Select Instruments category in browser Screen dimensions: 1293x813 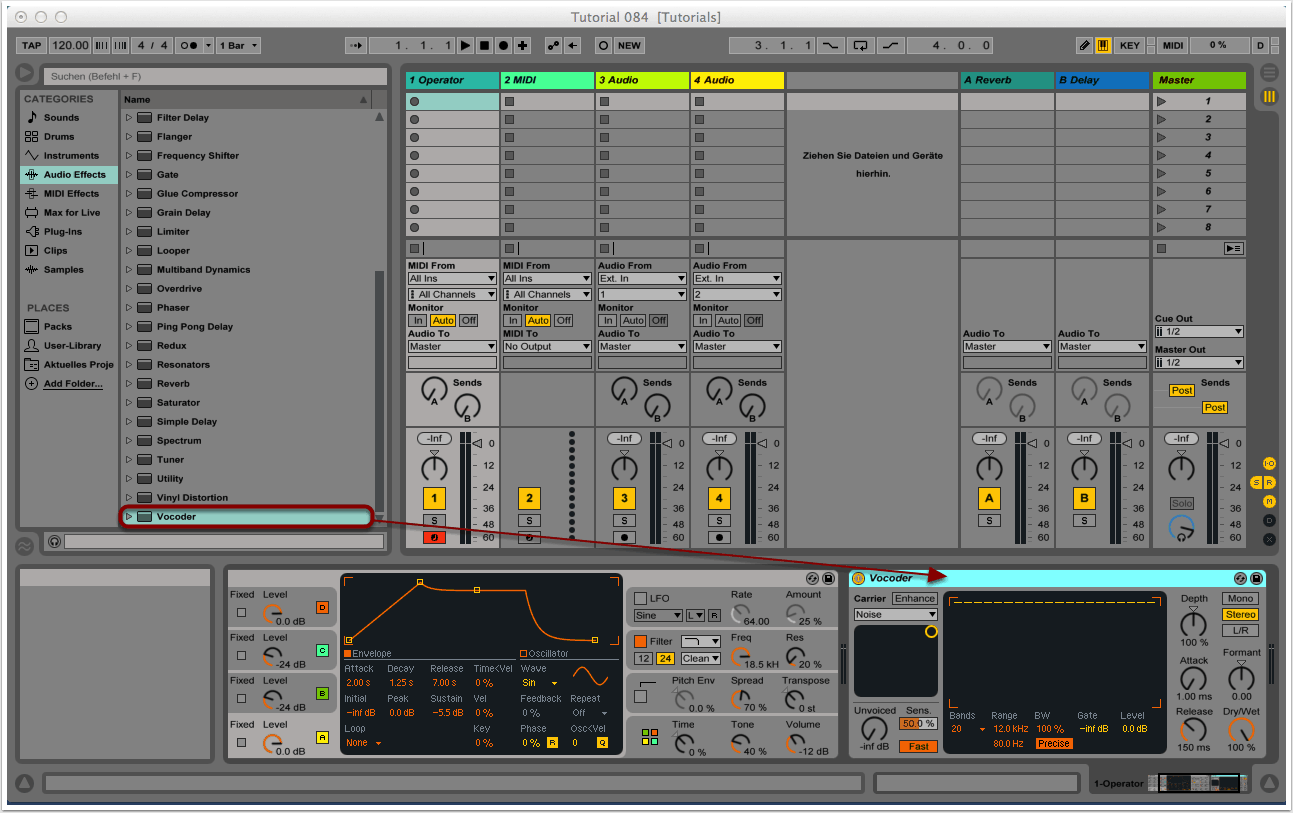pyautogui.click(x=70, y=155)
